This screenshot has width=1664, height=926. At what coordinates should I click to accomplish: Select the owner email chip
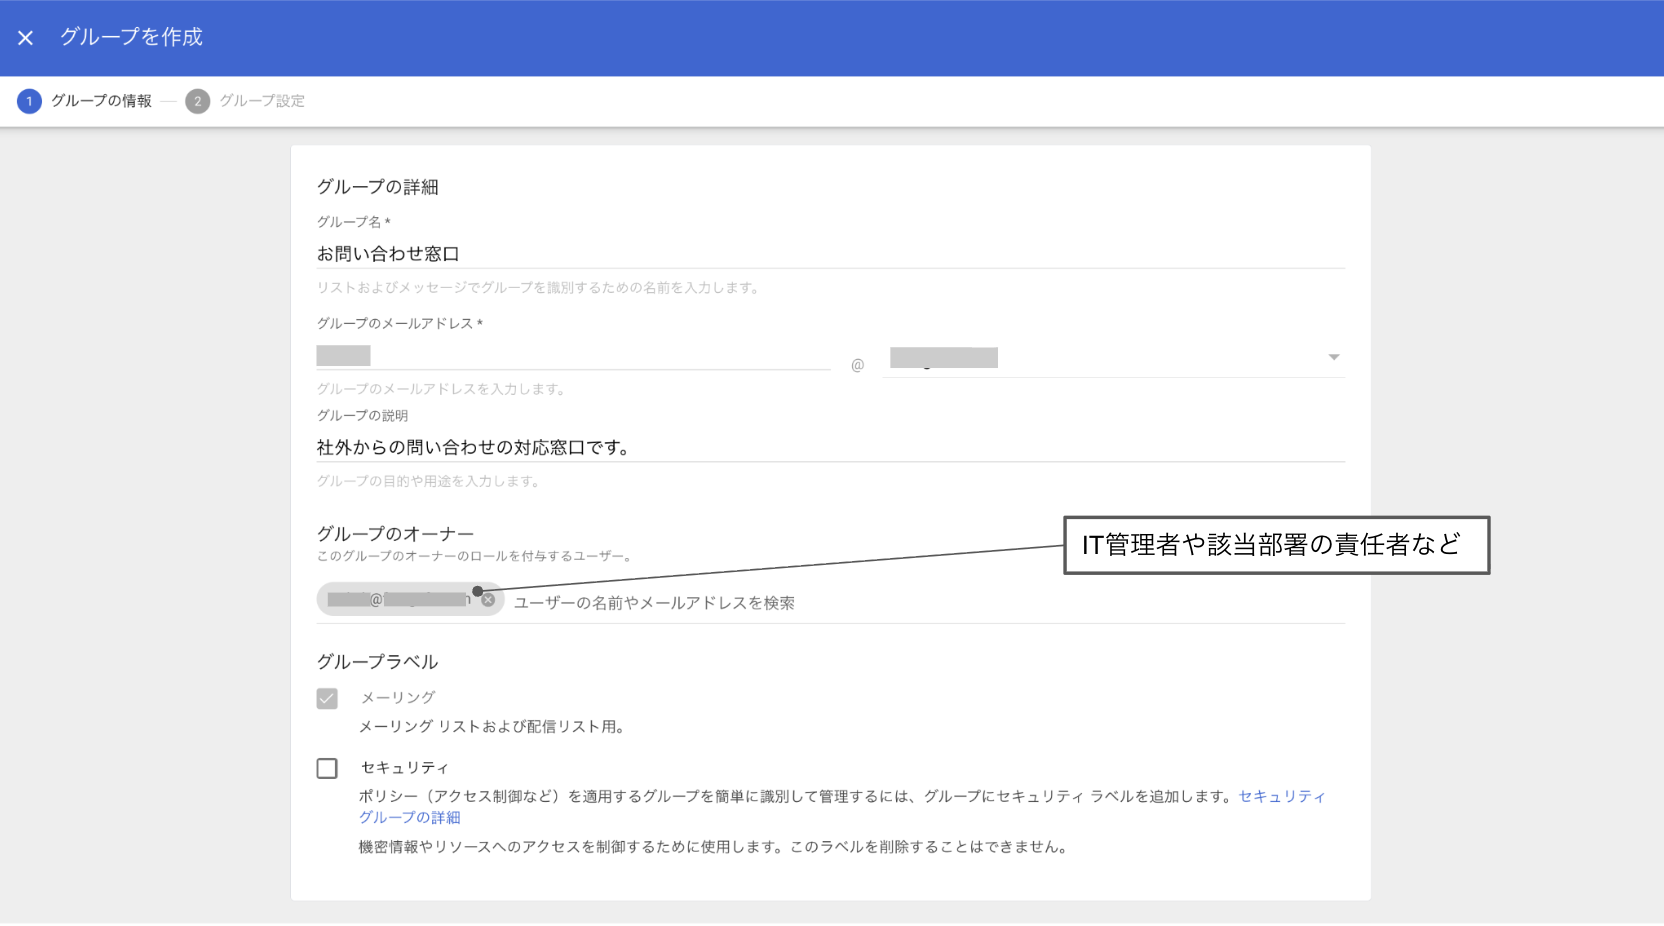(400, 600)
